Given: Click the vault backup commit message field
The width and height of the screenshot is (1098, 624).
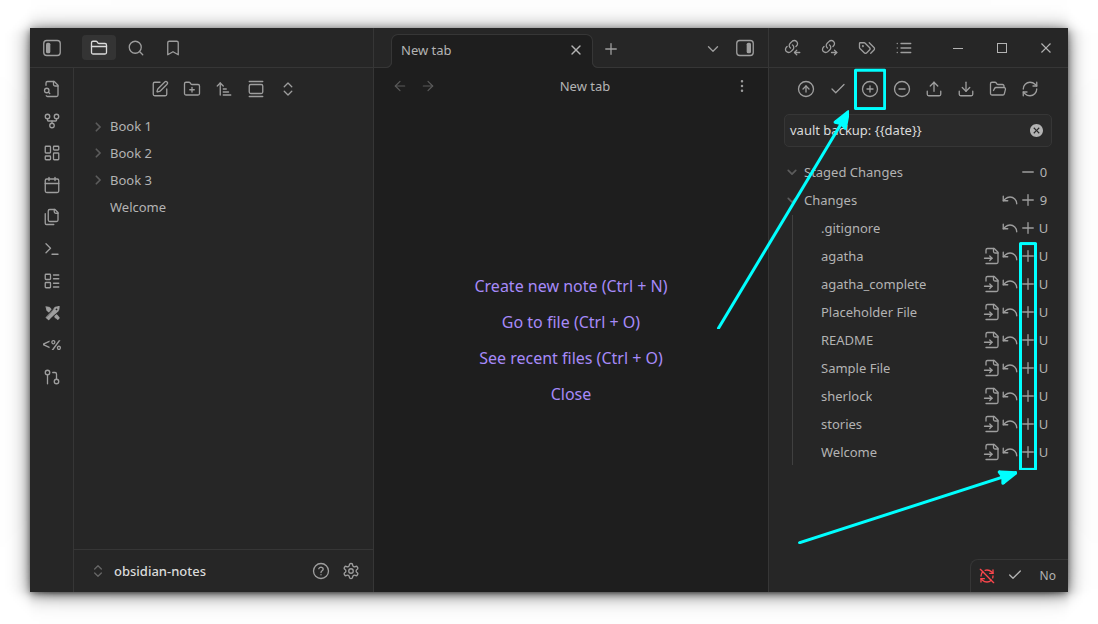Looking at the screenshot, I should (900, 130).
